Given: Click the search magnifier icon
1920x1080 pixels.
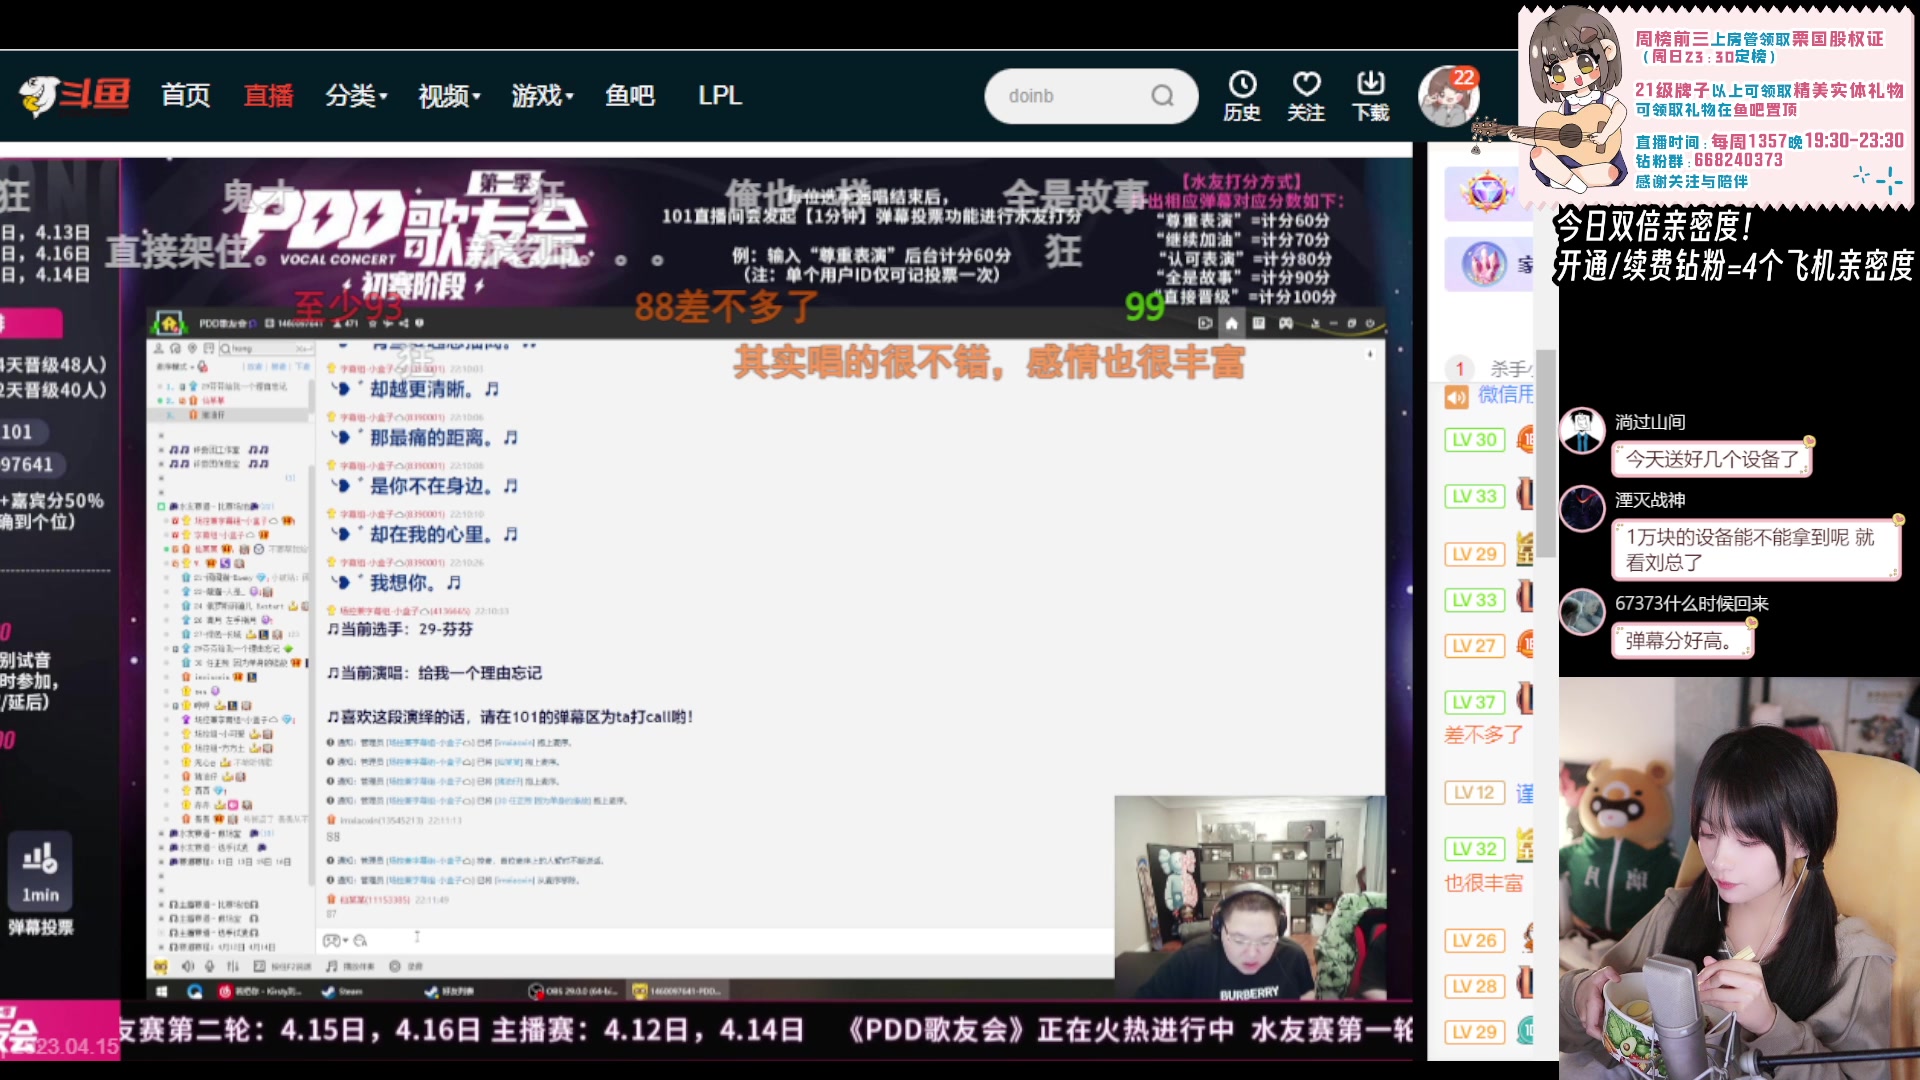Looking at the screenshot, I should click(1162, 96).
